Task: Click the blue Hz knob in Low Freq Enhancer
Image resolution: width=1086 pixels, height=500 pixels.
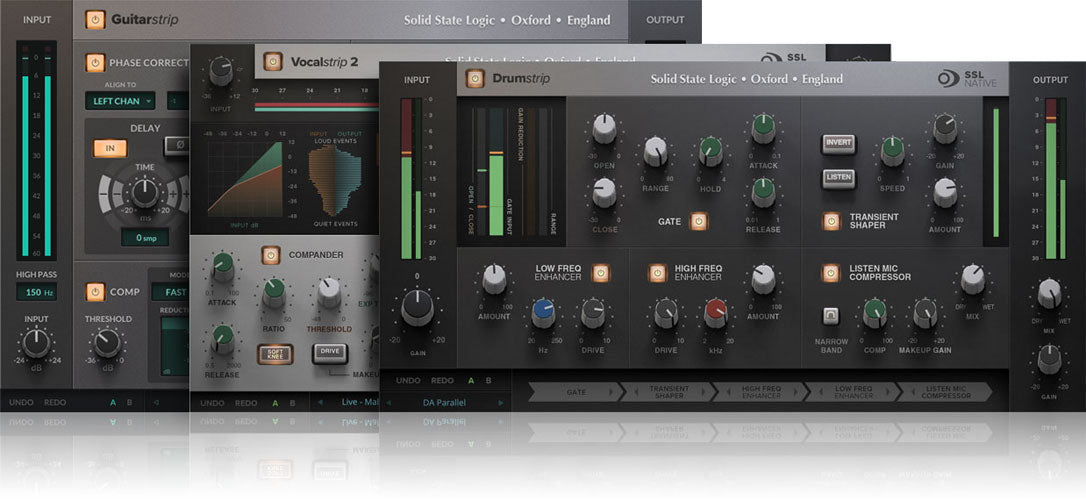Action: click(543, 313)
